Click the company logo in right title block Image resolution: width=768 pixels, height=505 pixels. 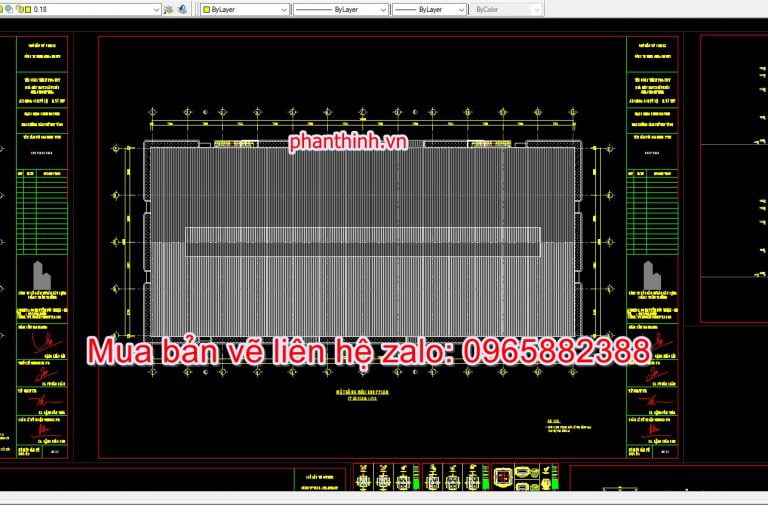651,275
